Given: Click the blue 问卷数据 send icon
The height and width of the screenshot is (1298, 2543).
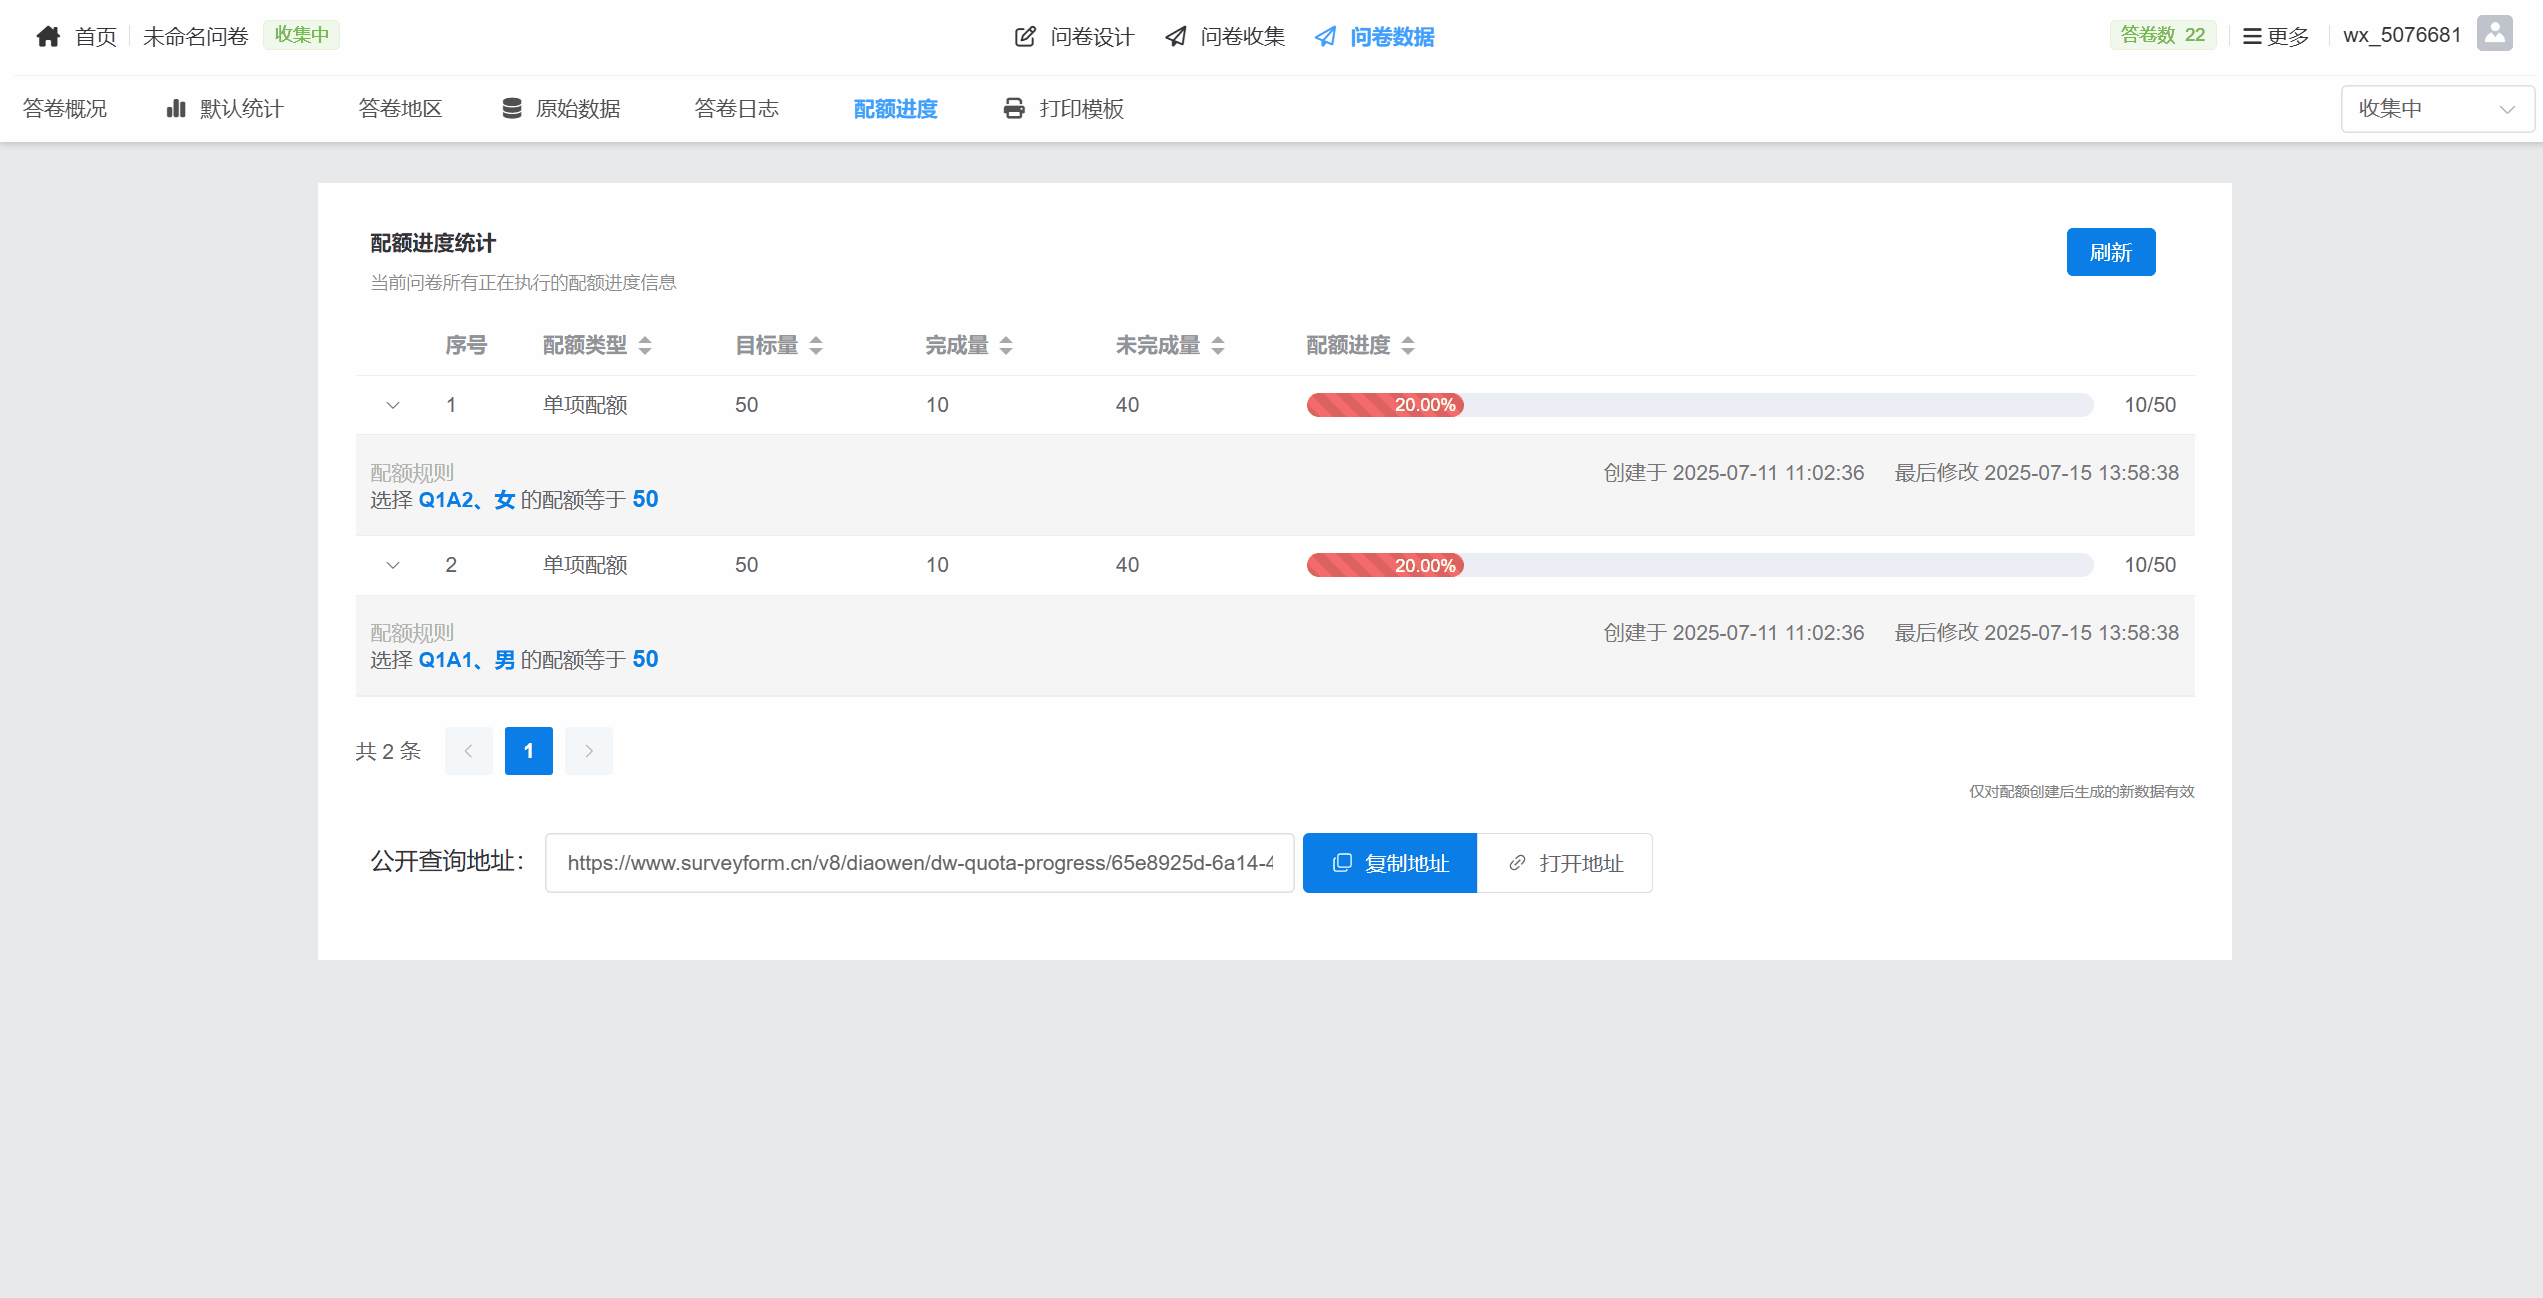Looking at the screenshot, I should pyautogui.click(x=1325, y=37).
